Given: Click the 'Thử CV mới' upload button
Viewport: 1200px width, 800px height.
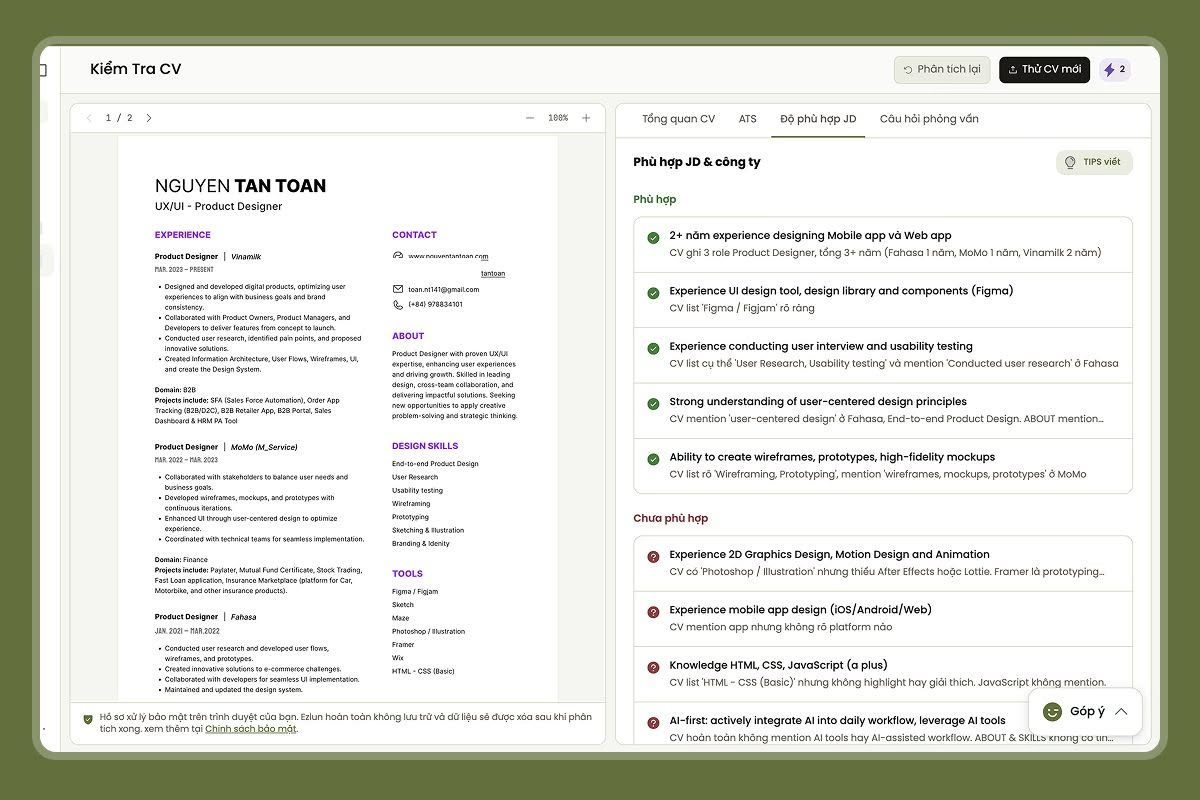Looking at the screenshot, I should 1044,70.
